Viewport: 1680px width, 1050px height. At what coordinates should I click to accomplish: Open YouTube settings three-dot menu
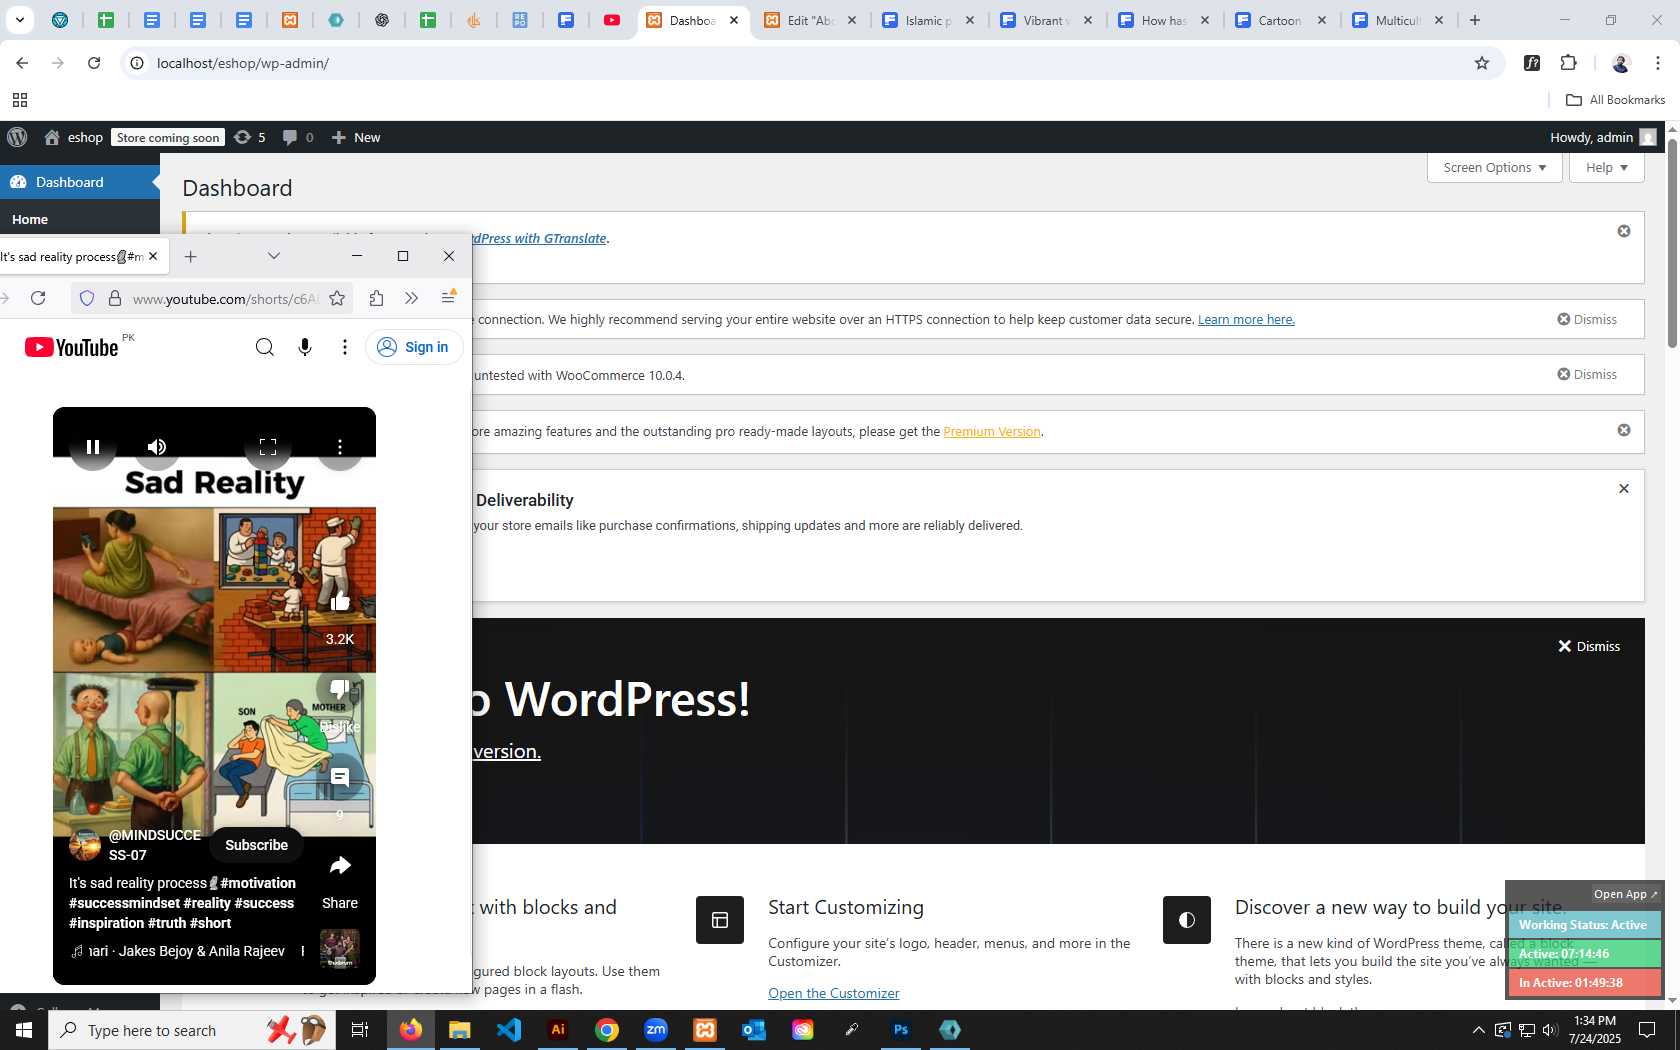click(x=345, y=347)
